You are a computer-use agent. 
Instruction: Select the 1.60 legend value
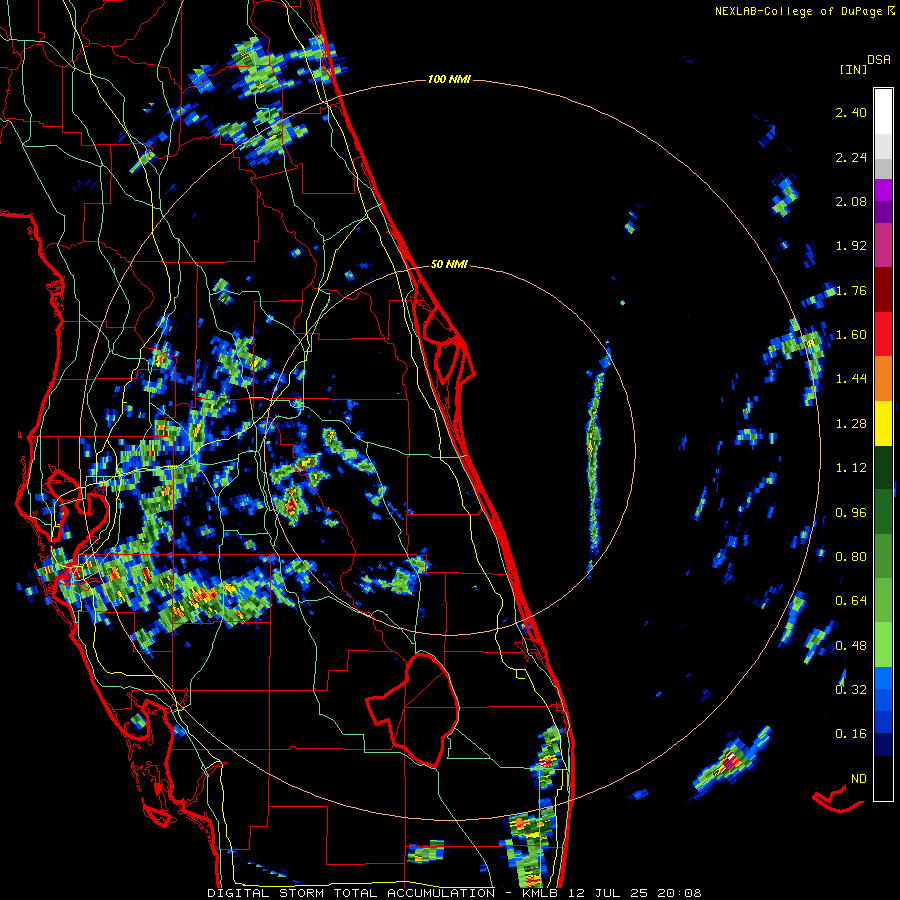point(851,335)
